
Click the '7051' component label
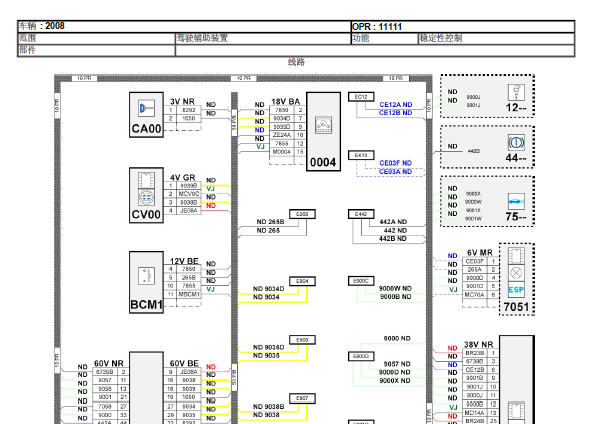[516, 307]
